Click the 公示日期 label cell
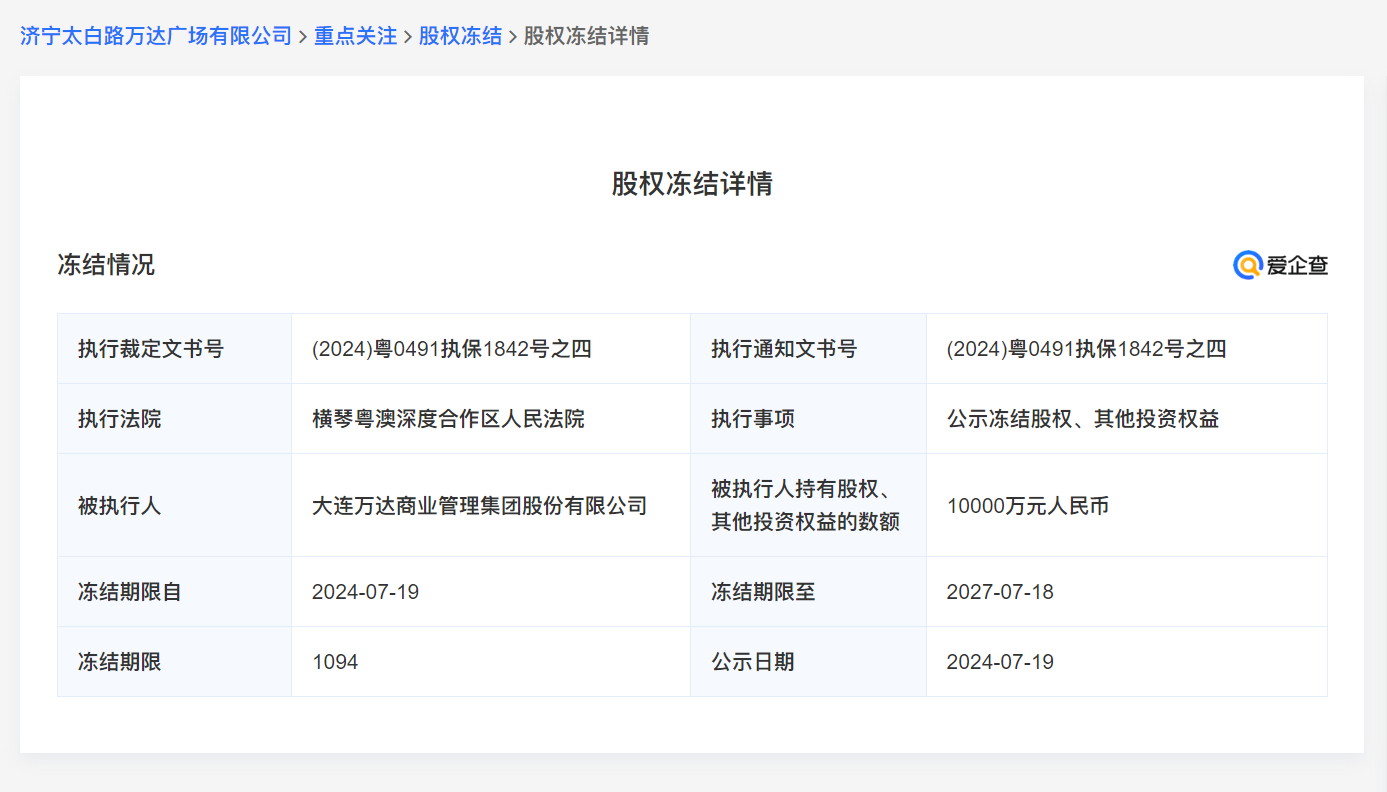The height and width of the screenshot is (792, 1387). click(752, 662)
